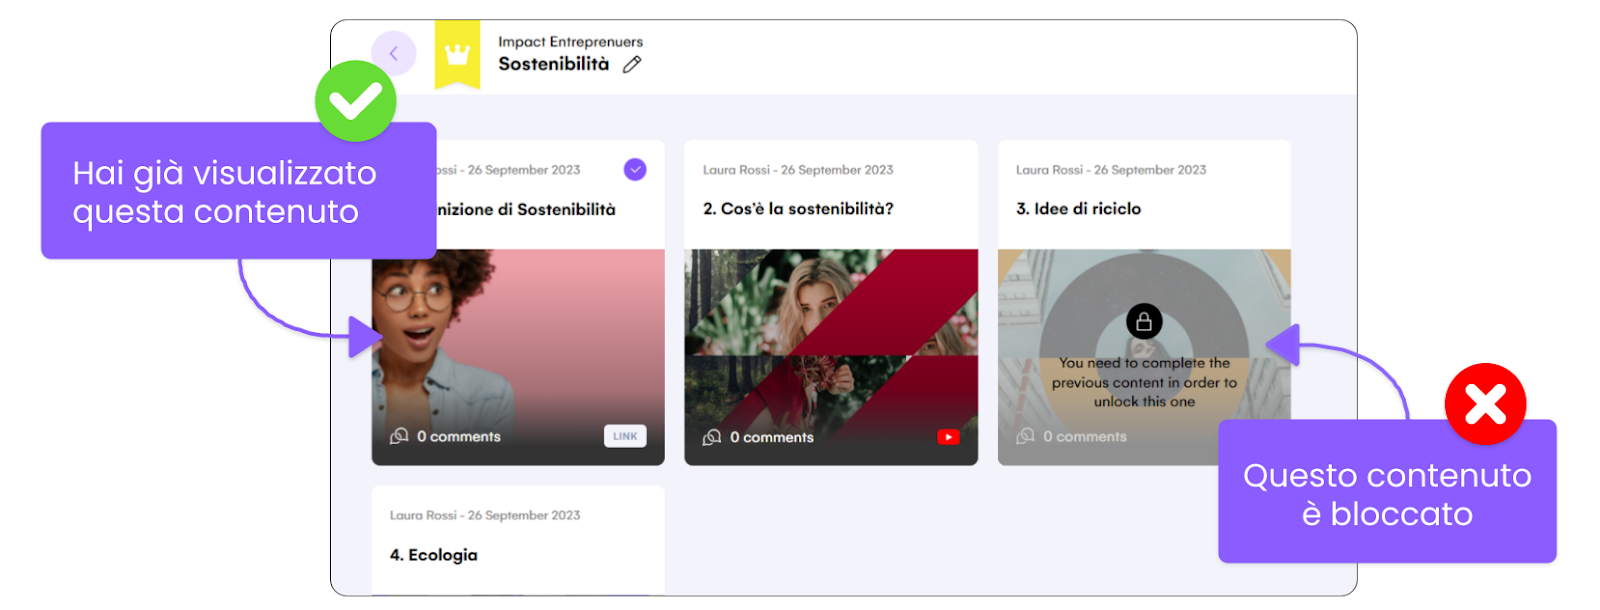Image resolution: width=1600 pixels, height=610 pixels.
Task: Click the purple completed checkmark on the first card
Action: point(635,170)
